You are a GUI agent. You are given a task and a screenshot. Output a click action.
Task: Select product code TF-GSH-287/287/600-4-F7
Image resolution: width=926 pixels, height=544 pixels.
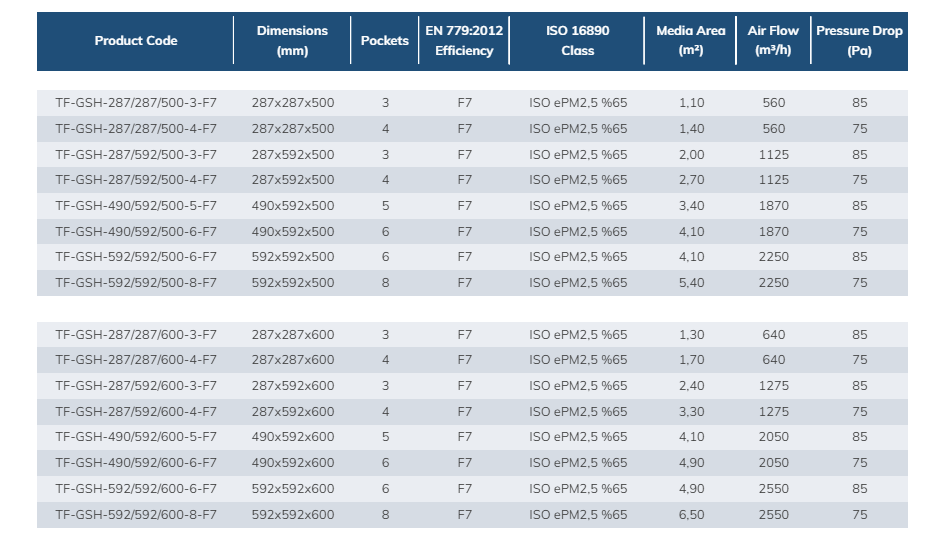pyautogui.click(x=136, y=360)
